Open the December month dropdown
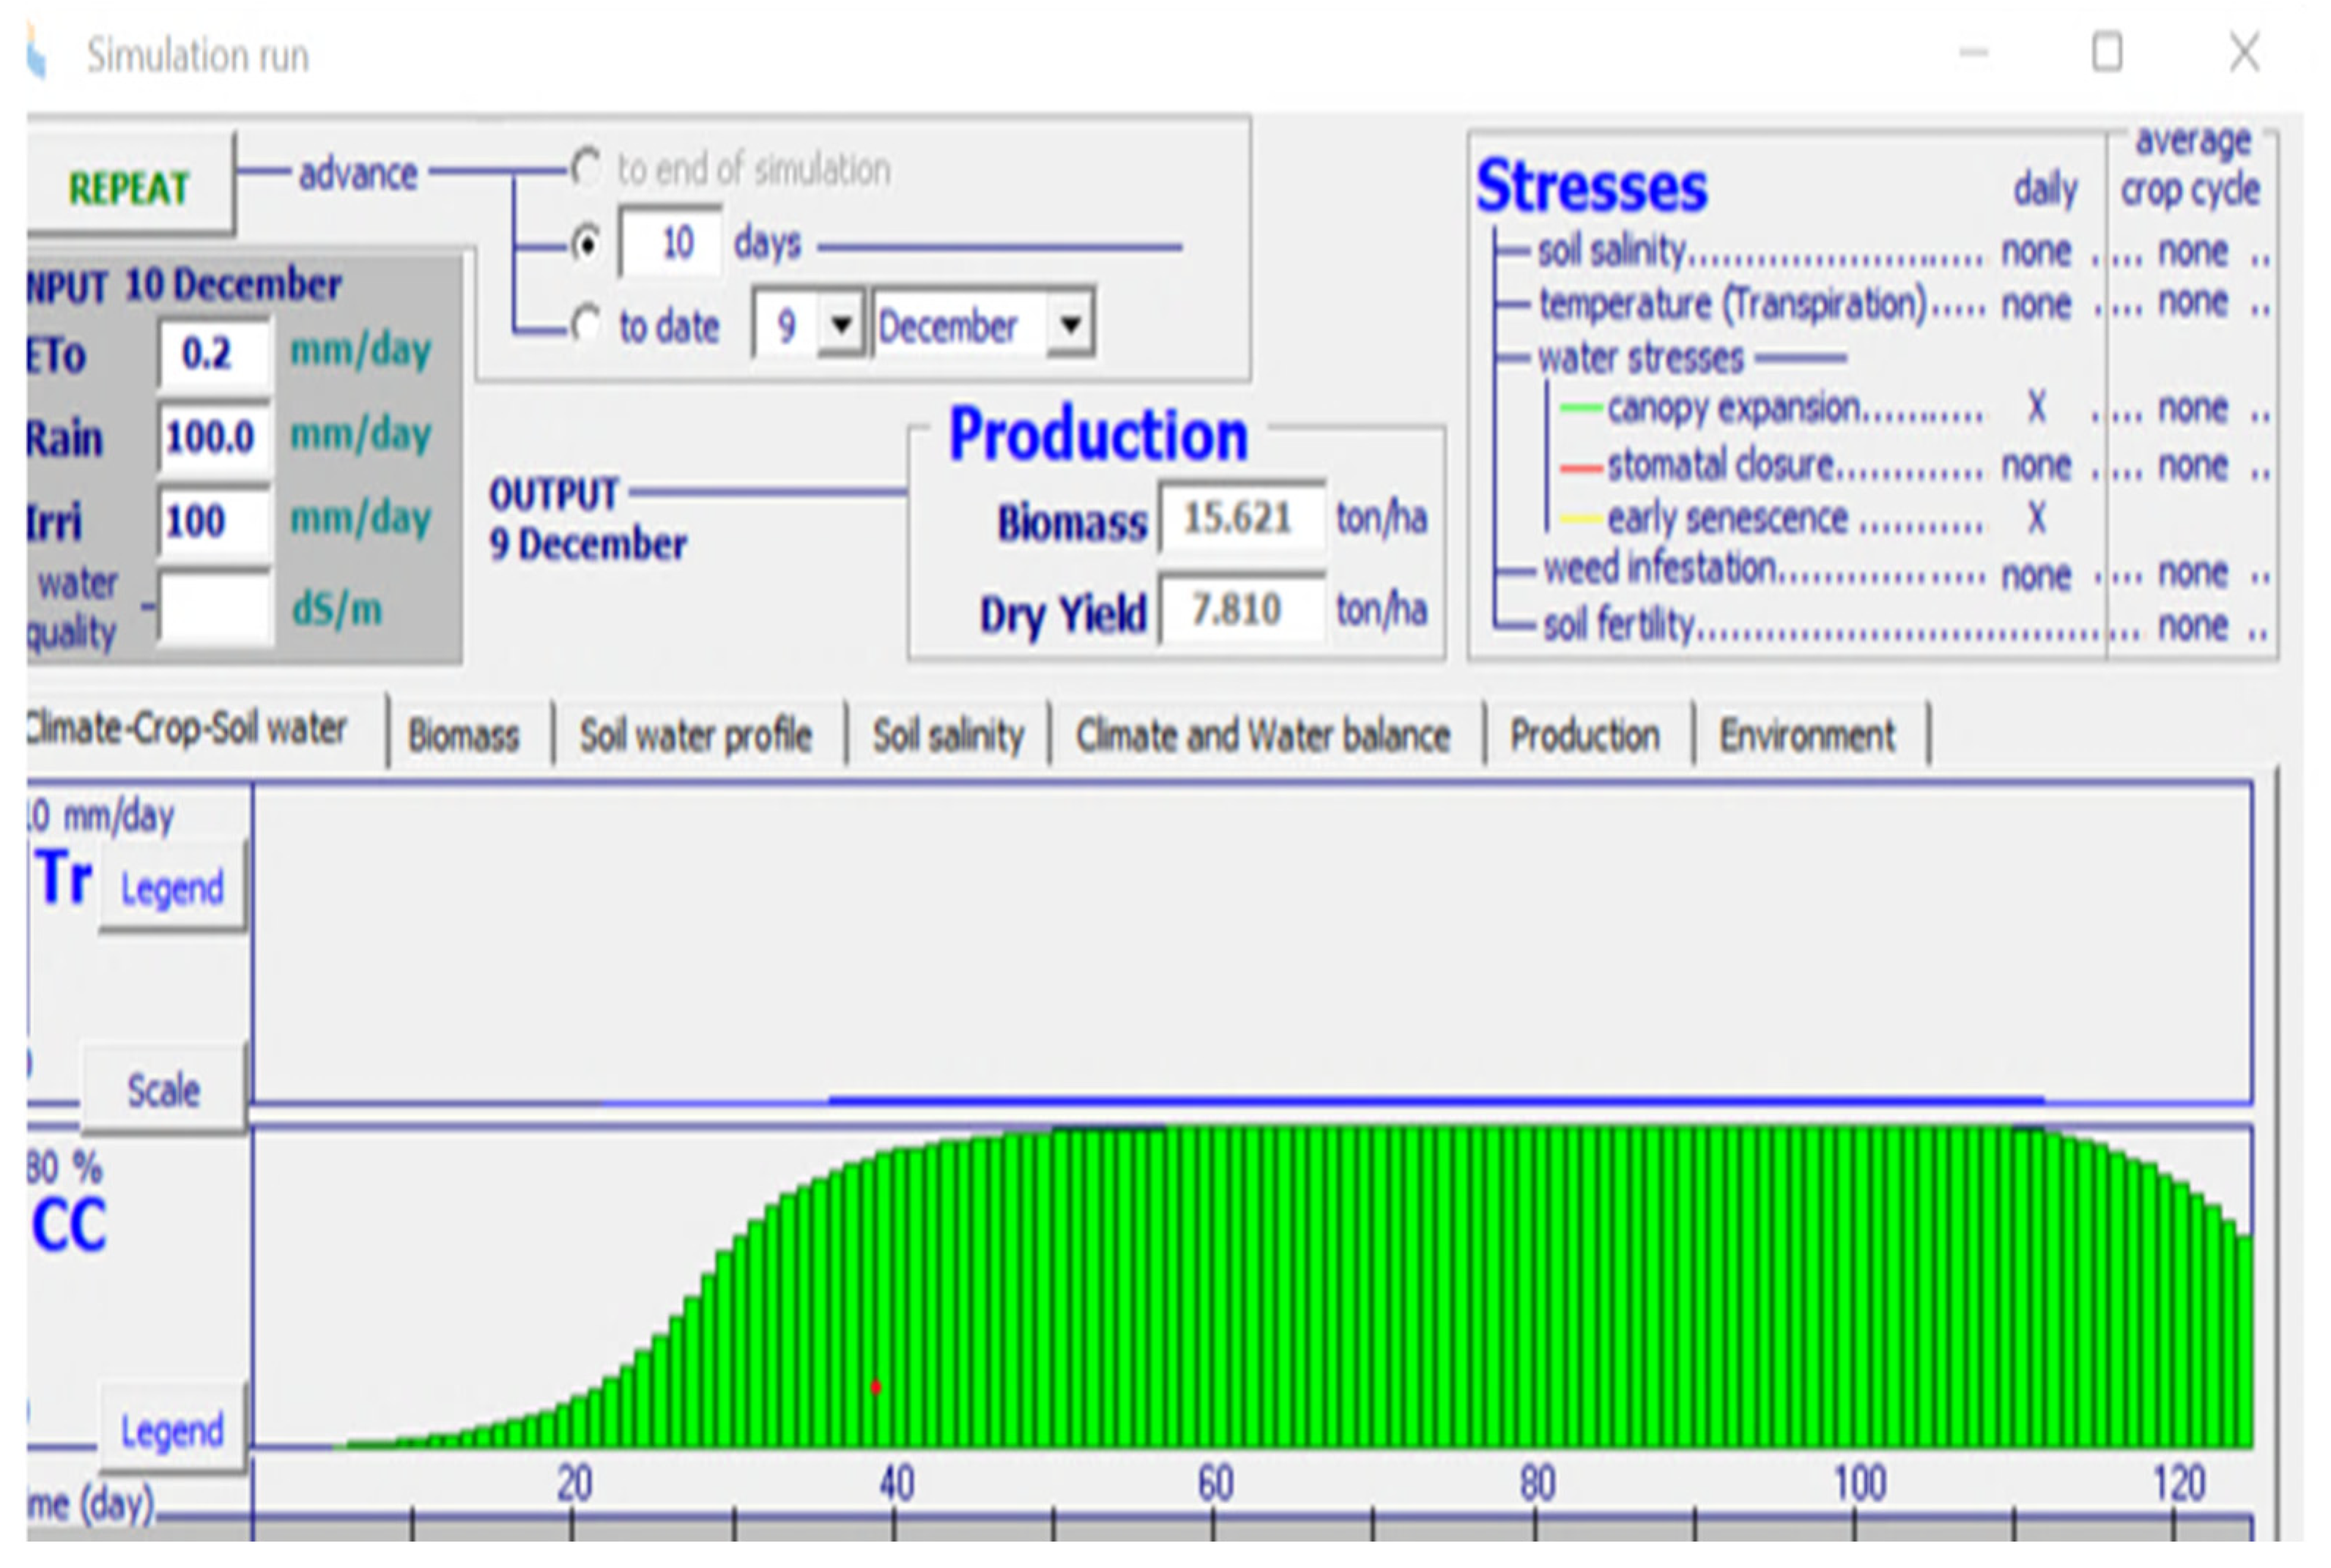The width and height of the screenshot is (2331, 1568). [x=1070, y=325]
